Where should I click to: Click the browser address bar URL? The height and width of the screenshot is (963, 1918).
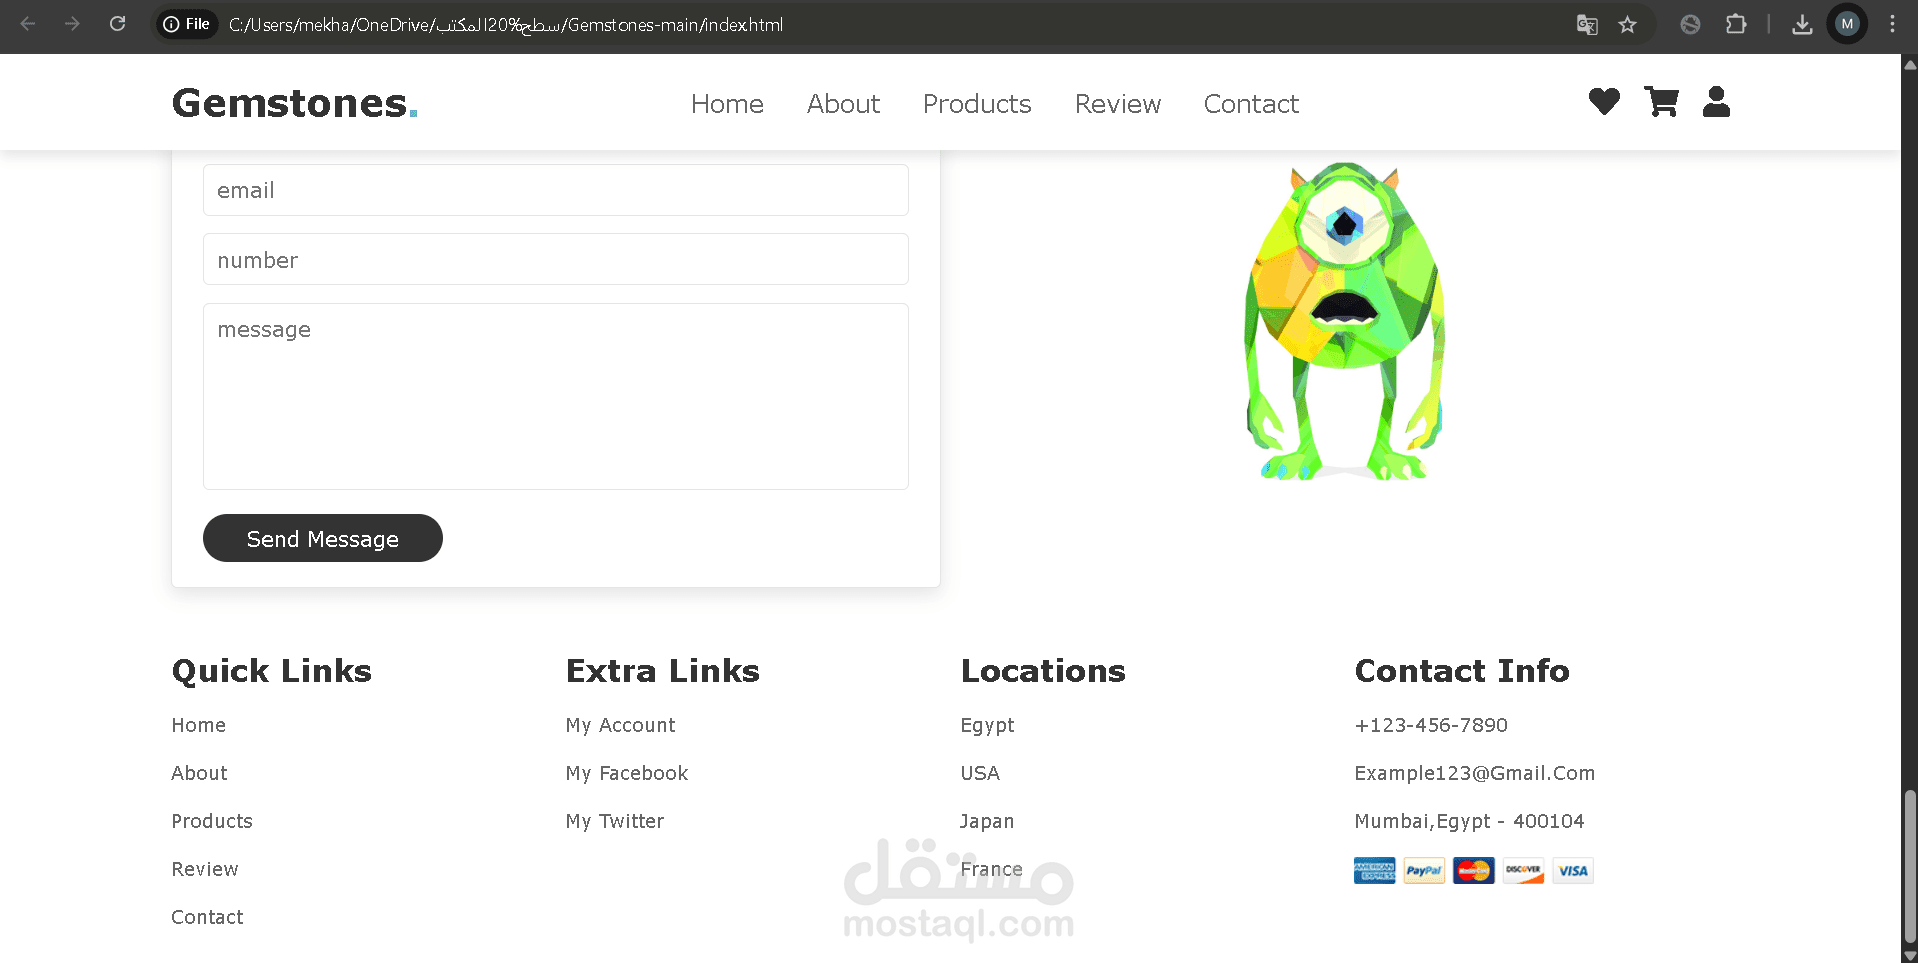click(506, 25)
